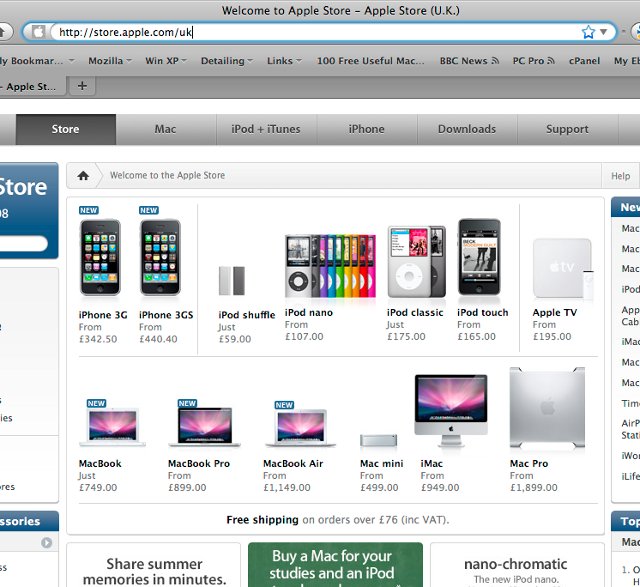640x587 pixels.
Task: Select the Apple Store browser tab
Action: click(32, 87)
